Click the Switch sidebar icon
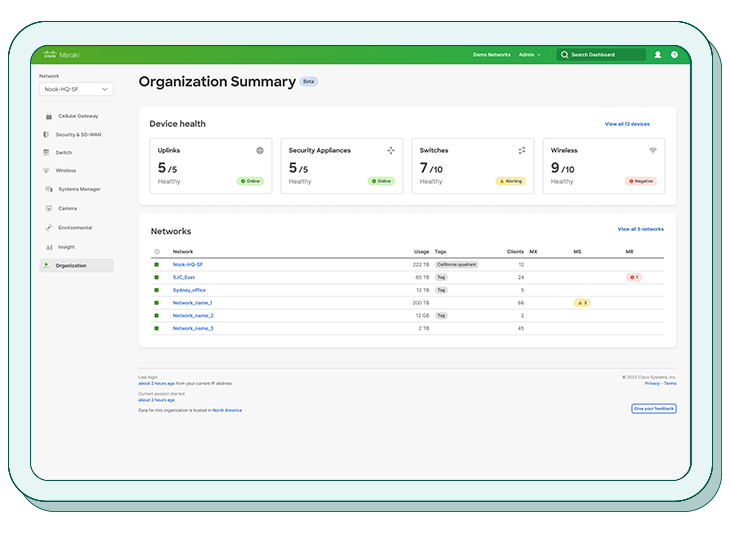 [x=46, y=152]
